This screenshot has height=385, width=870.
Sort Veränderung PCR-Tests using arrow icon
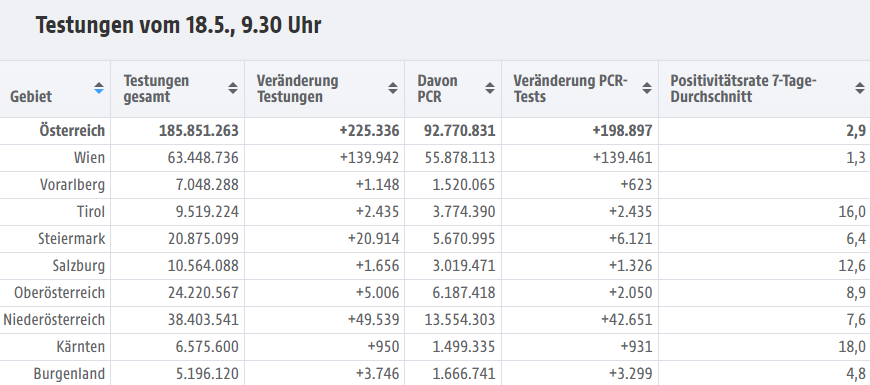[647, 88]
